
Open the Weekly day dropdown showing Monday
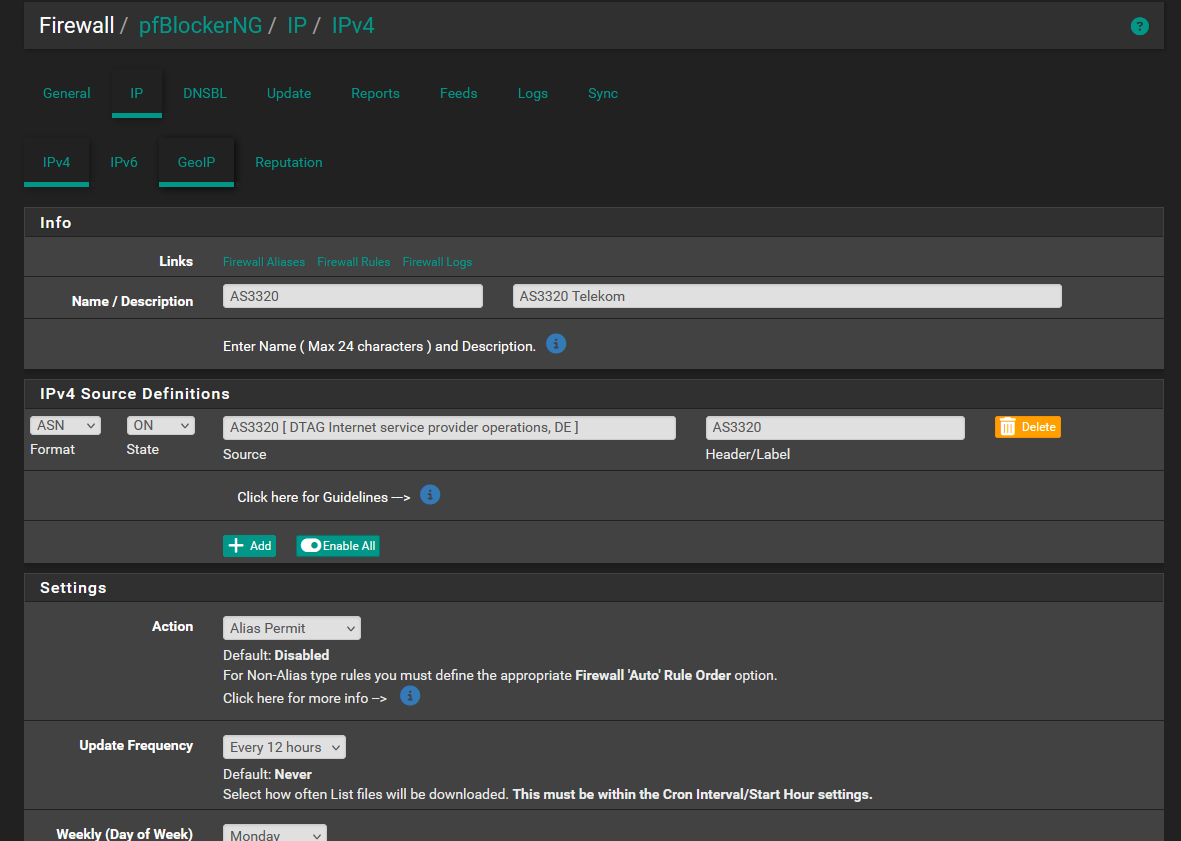274,833
